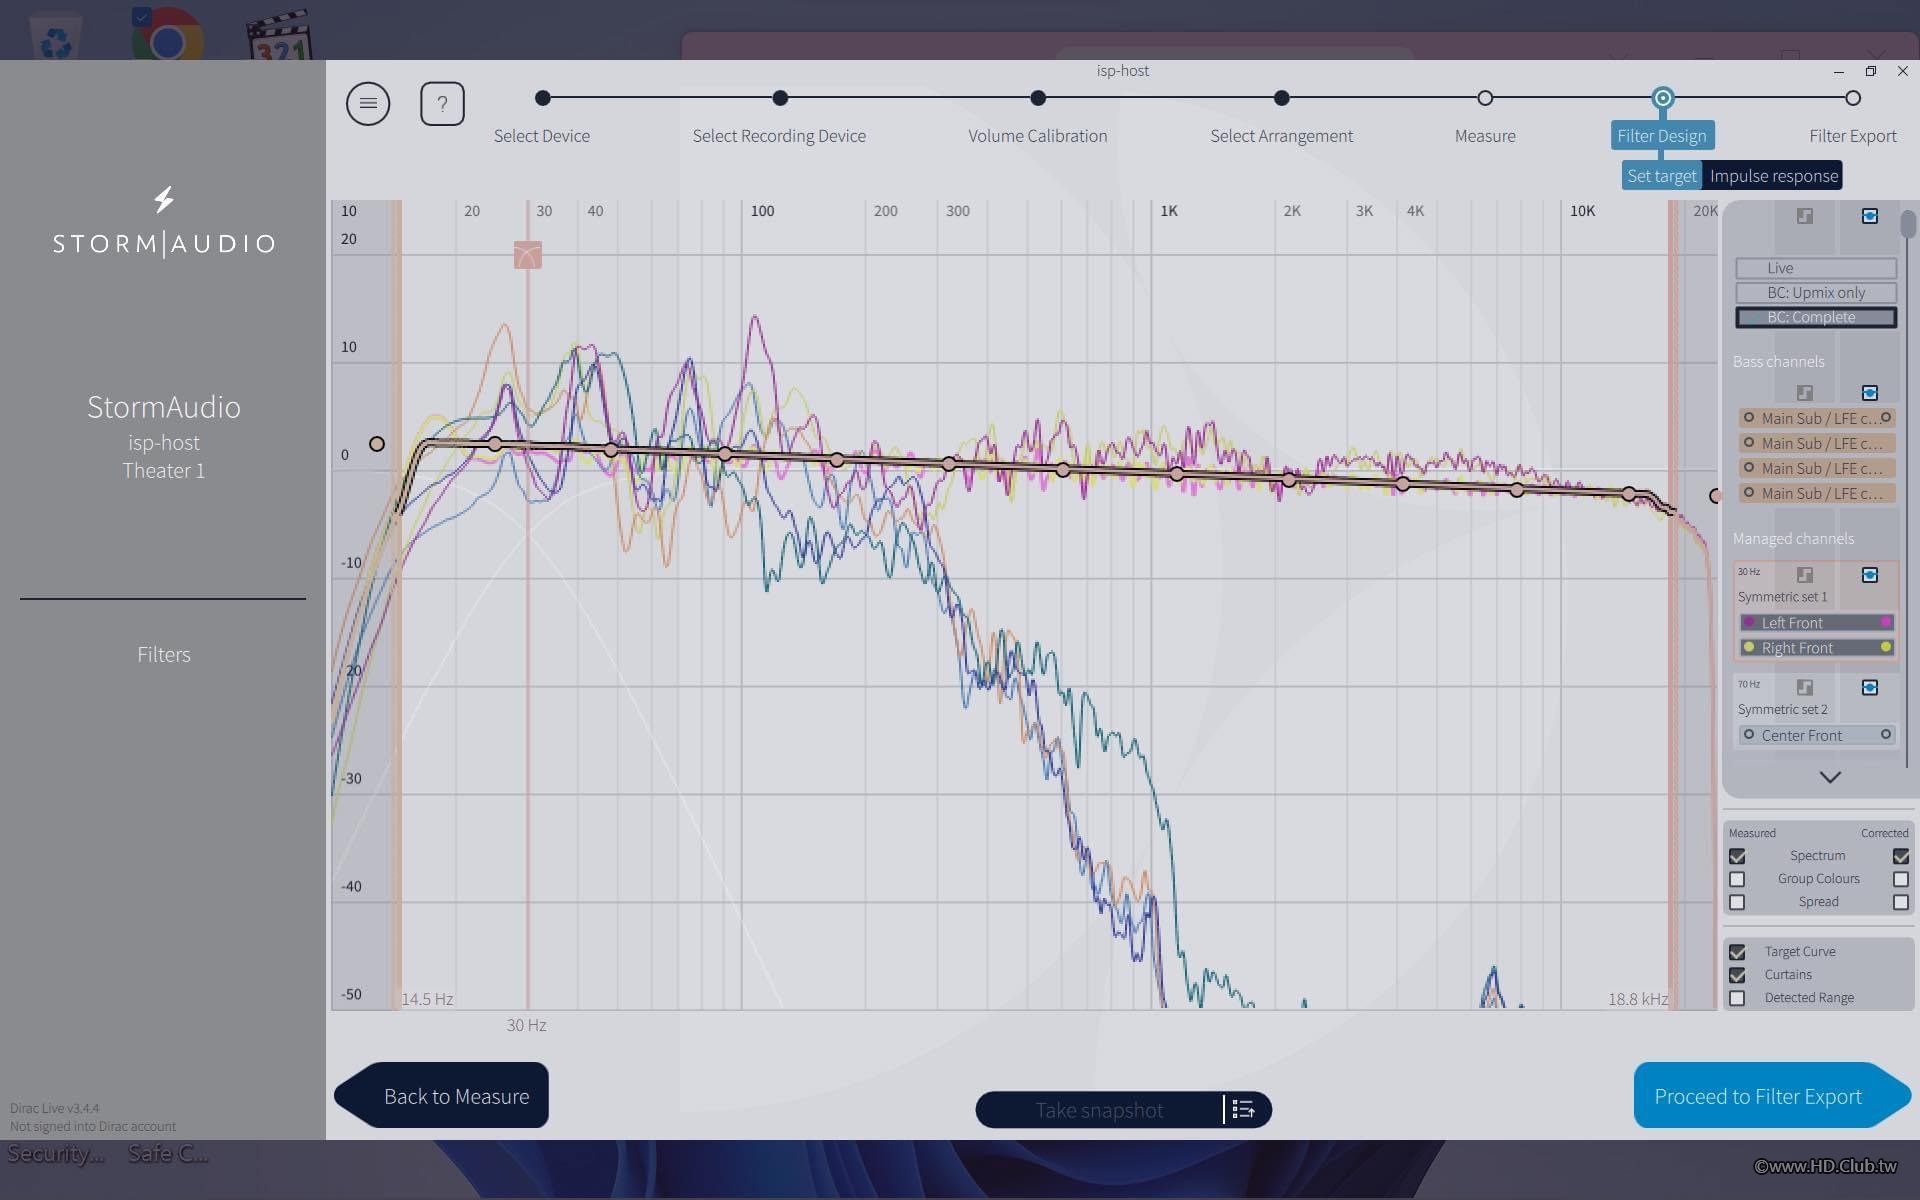Click Proceed to Filter Export
This screenshot has height=1200, width=1920.
click(x=1772, y=1095)
